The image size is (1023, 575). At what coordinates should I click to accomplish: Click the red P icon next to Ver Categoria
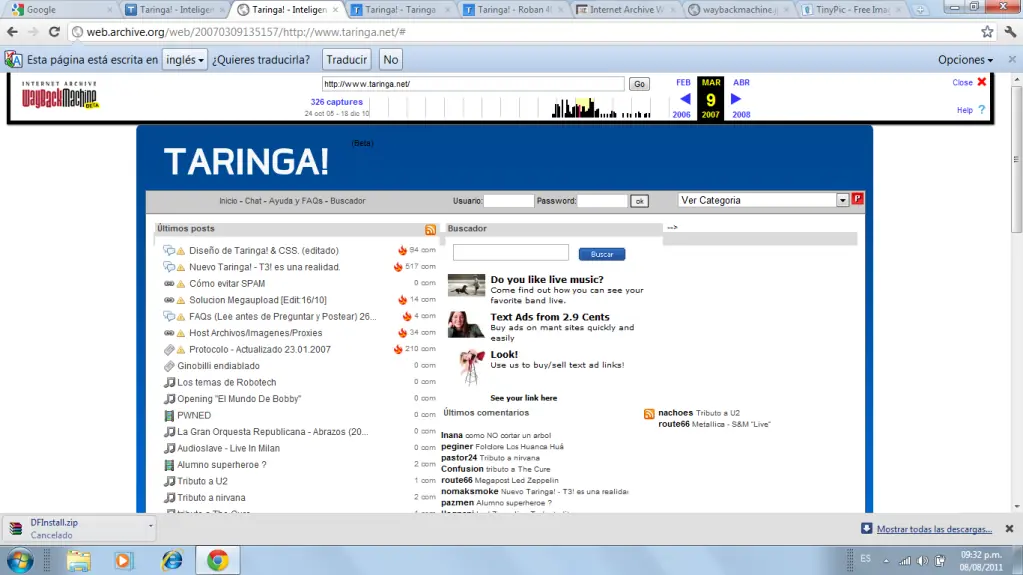tap(857, 199)
